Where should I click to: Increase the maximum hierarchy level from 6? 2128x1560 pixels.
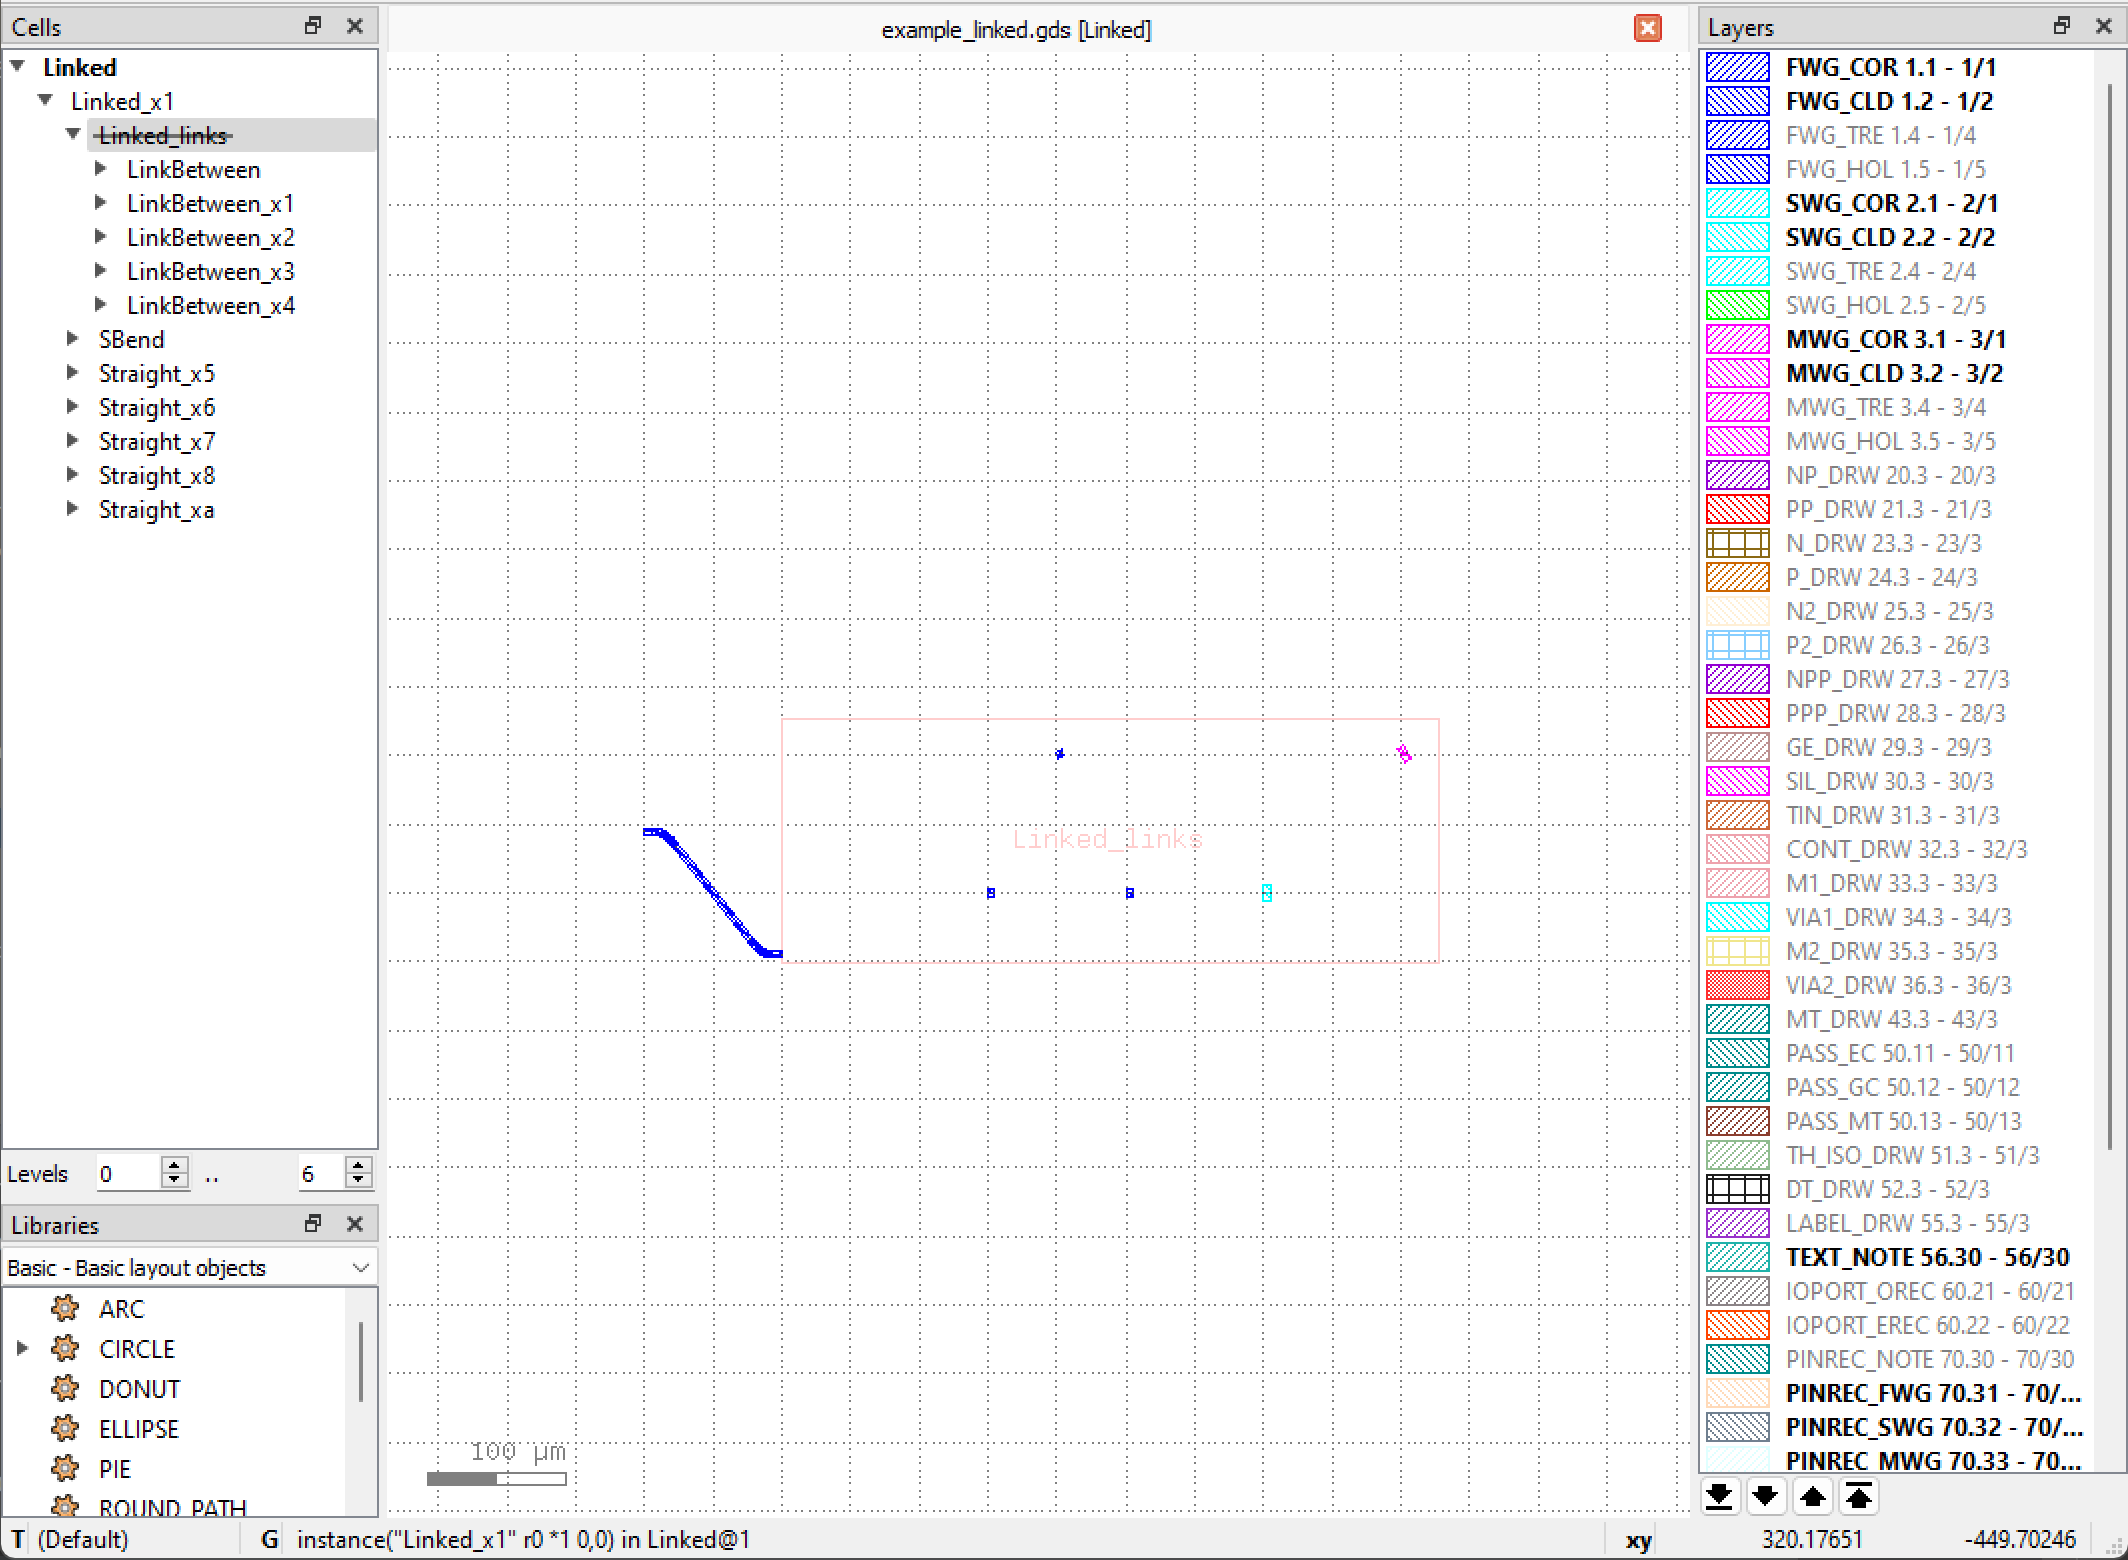[x=358, y=1165]
